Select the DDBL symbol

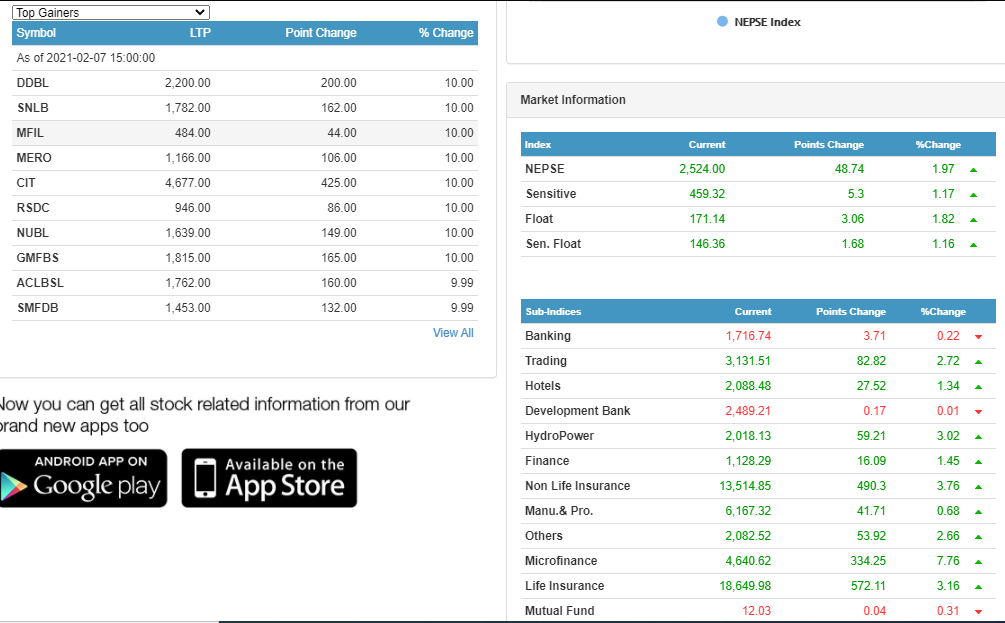33,83
